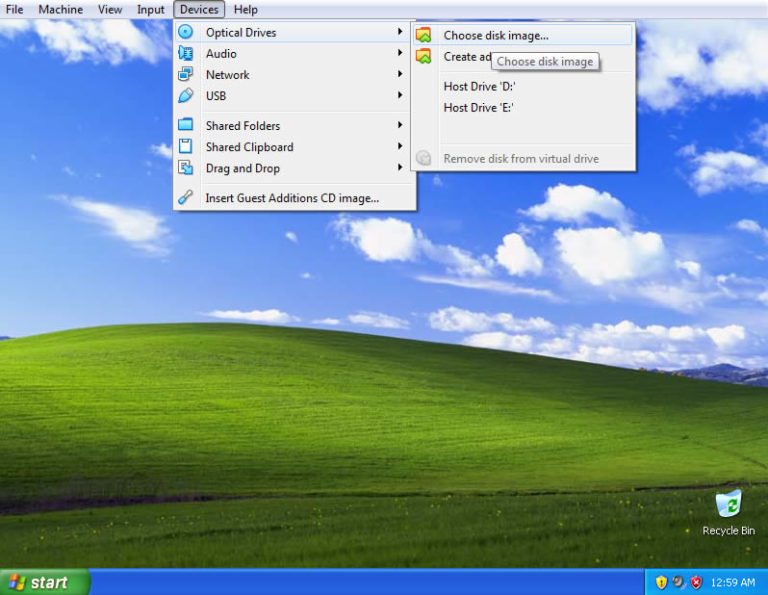768x595 pixels.
Task: Open the Help menu
Action: (245, 9)
